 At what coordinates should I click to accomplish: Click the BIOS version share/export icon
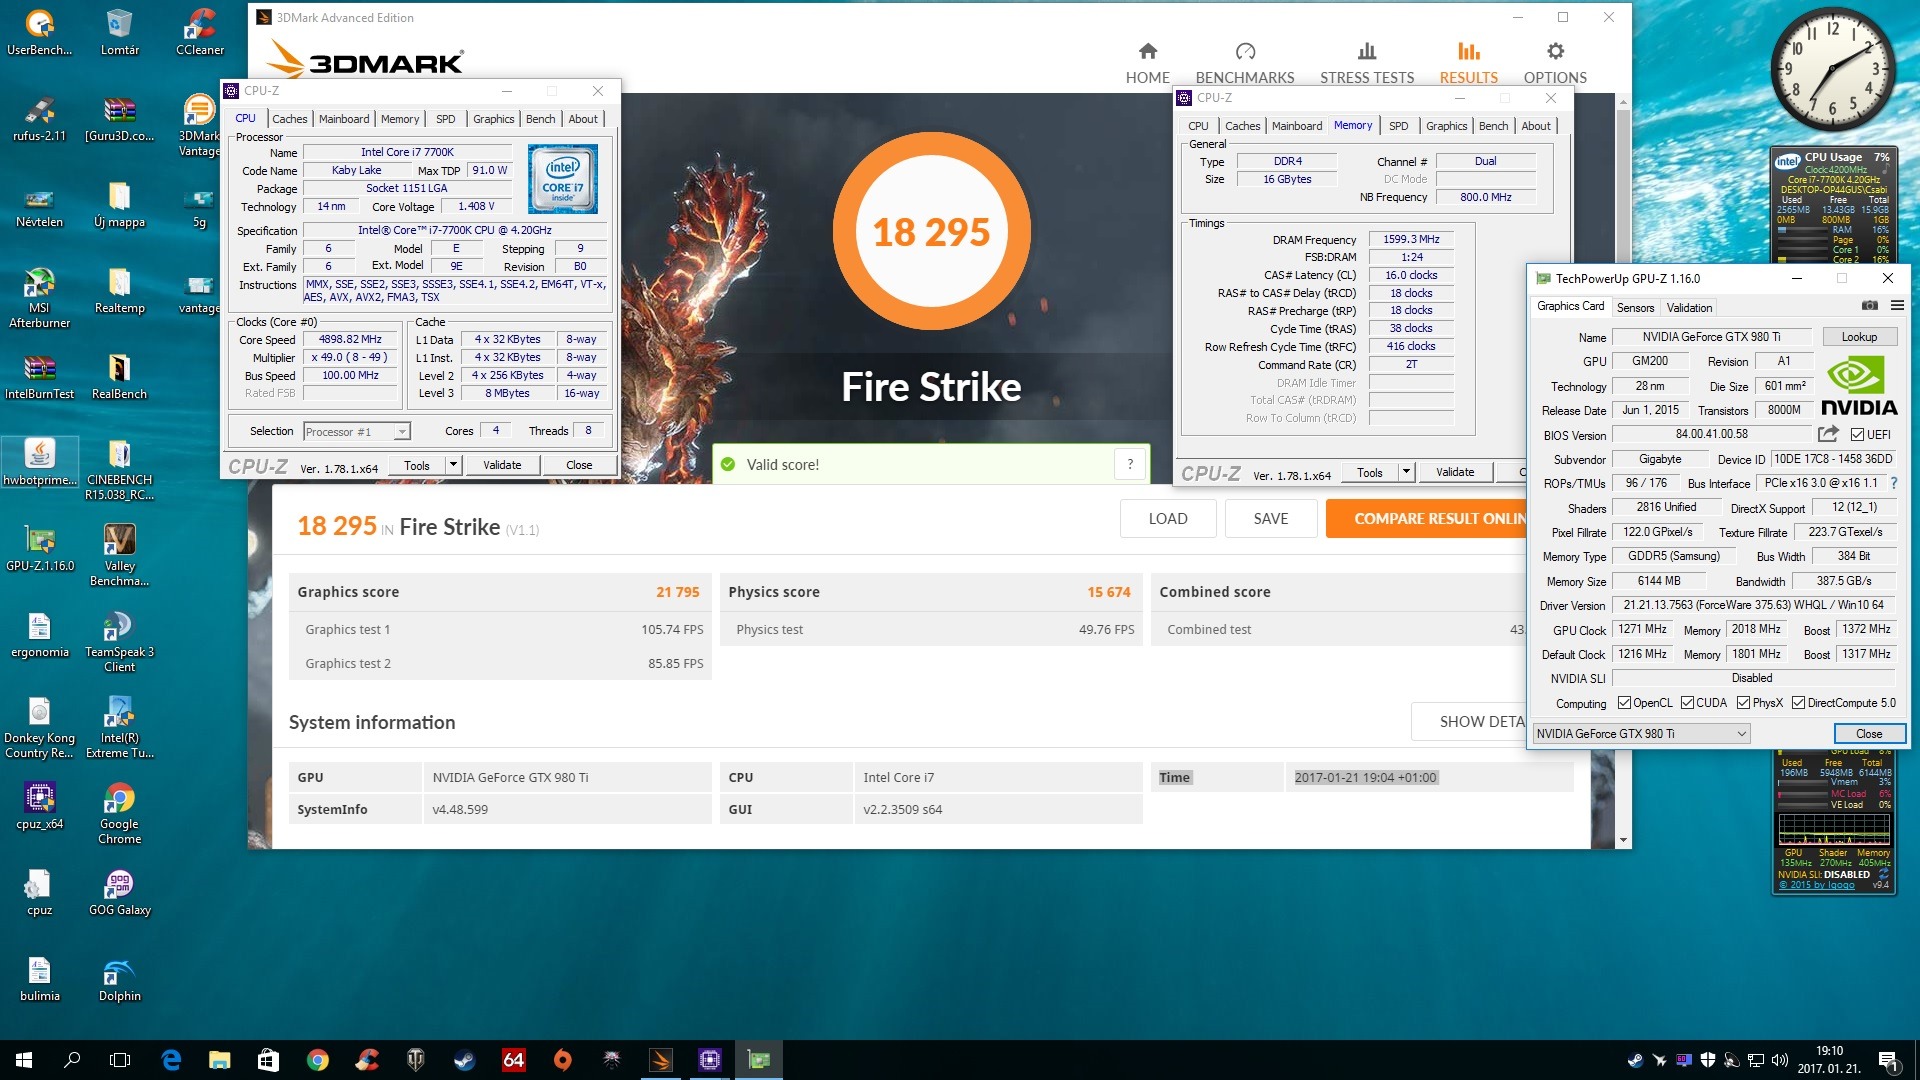pos(1828,434)
